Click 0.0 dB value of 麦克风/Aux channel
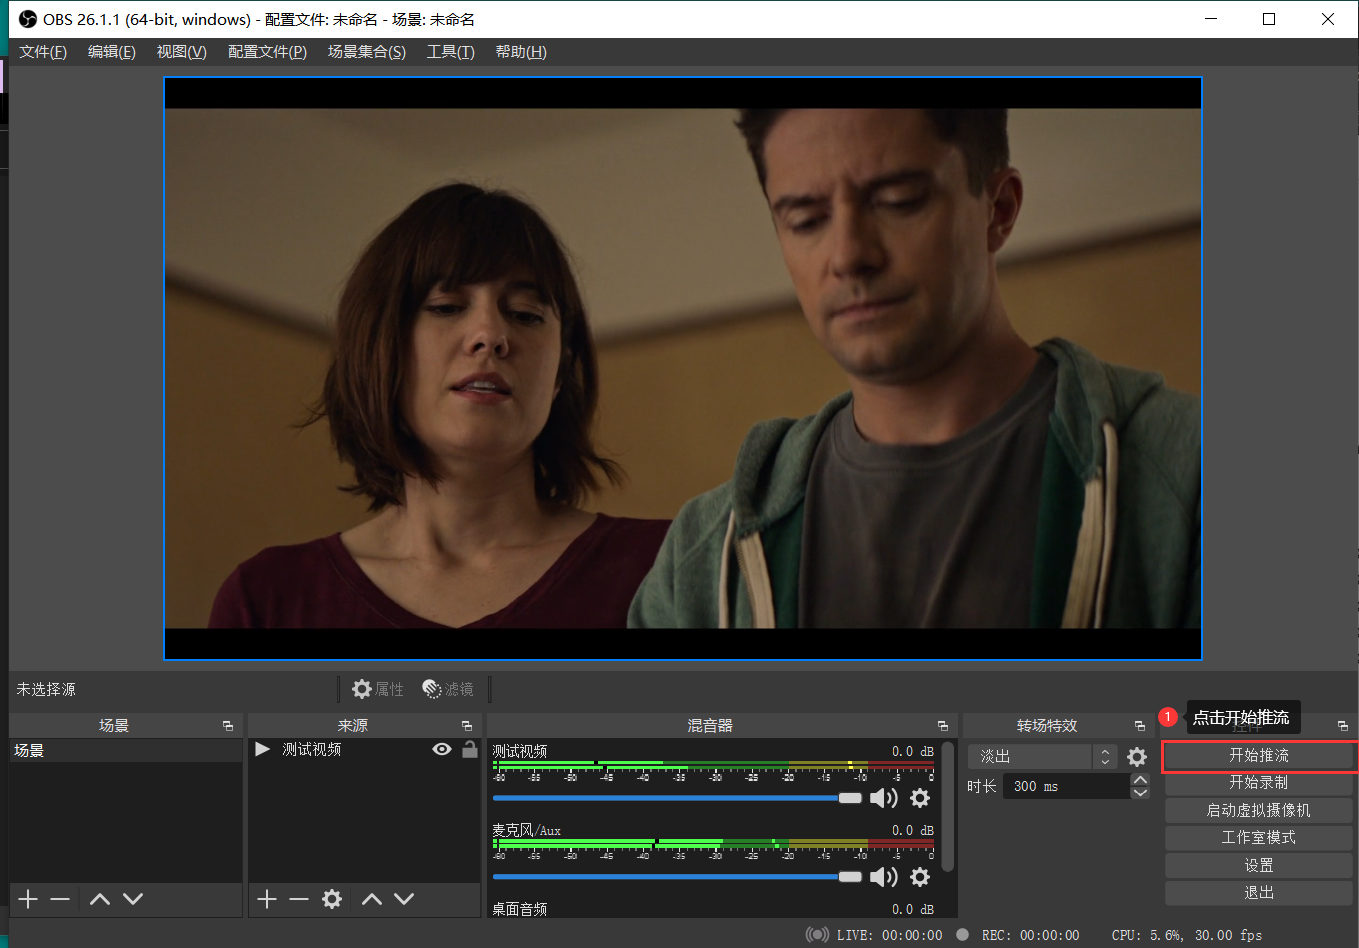The image size is (1359, 948). coord(913,830)
